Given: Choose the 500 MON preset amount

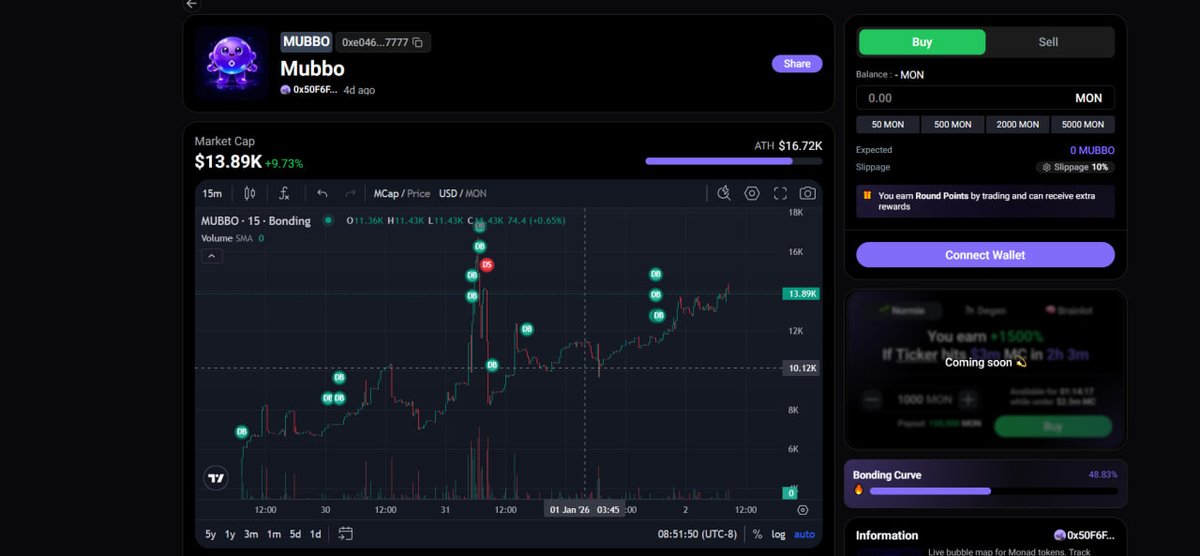Looking at the screenshot, I should pos(952,124).
